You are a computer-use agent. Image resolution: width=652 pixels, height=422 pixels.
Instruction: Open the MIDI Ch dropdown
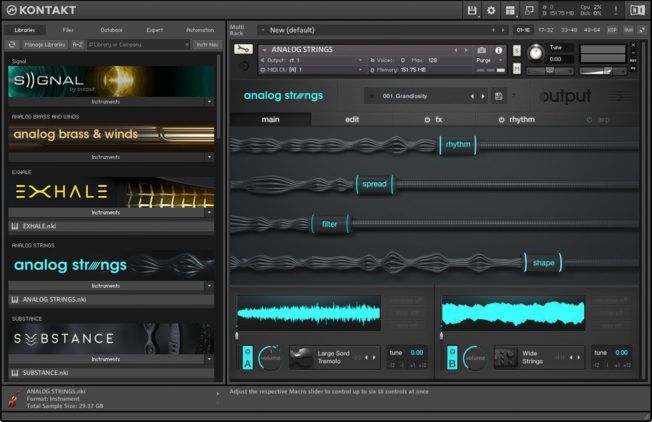[x=360, y=70]
